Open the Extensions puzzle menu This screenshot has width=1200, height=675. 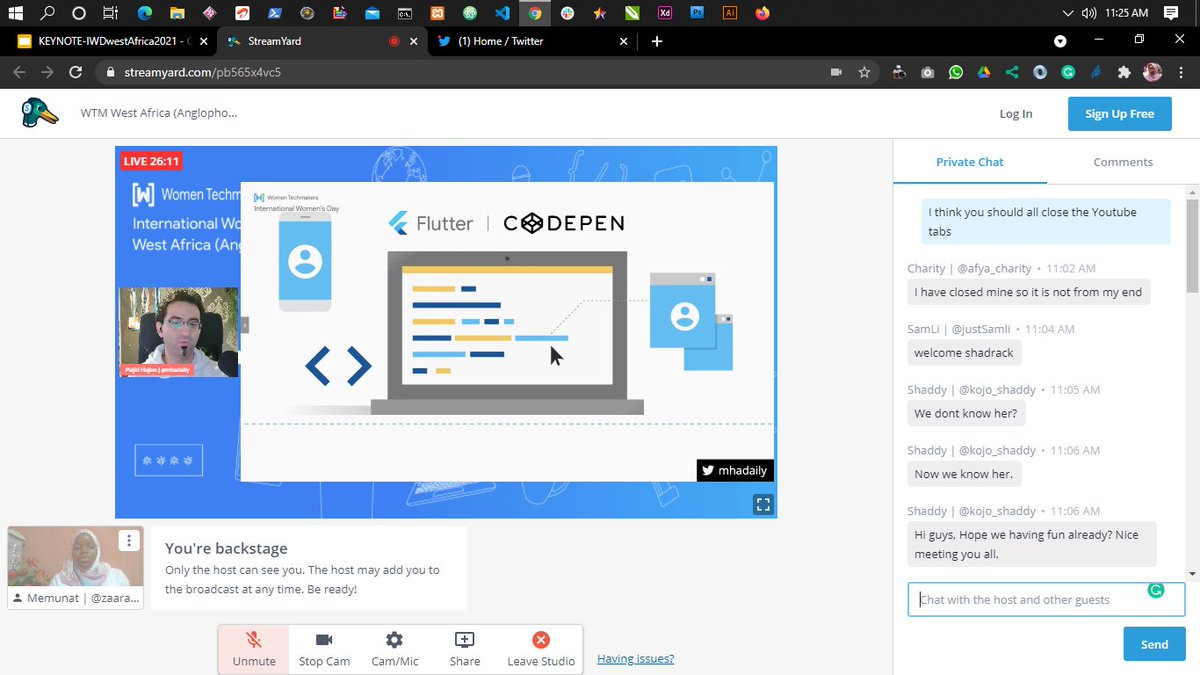pos(1124,73)
